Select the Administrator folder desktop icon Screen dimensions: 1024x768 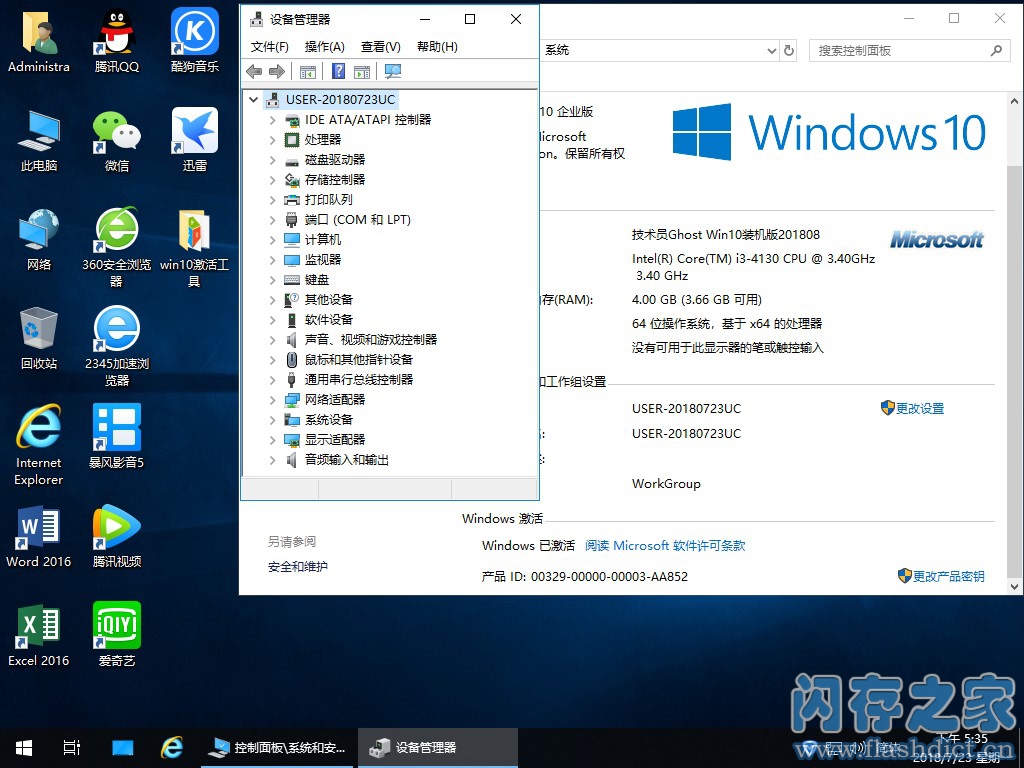pos(39,40)
